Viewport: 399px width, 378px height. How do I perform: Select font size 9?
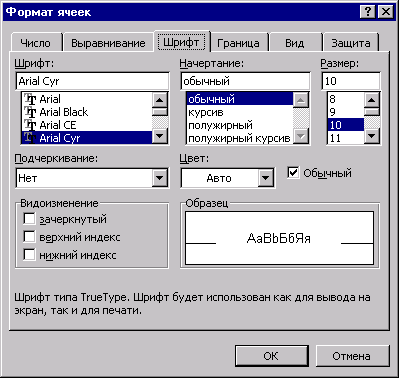point(345,112)
